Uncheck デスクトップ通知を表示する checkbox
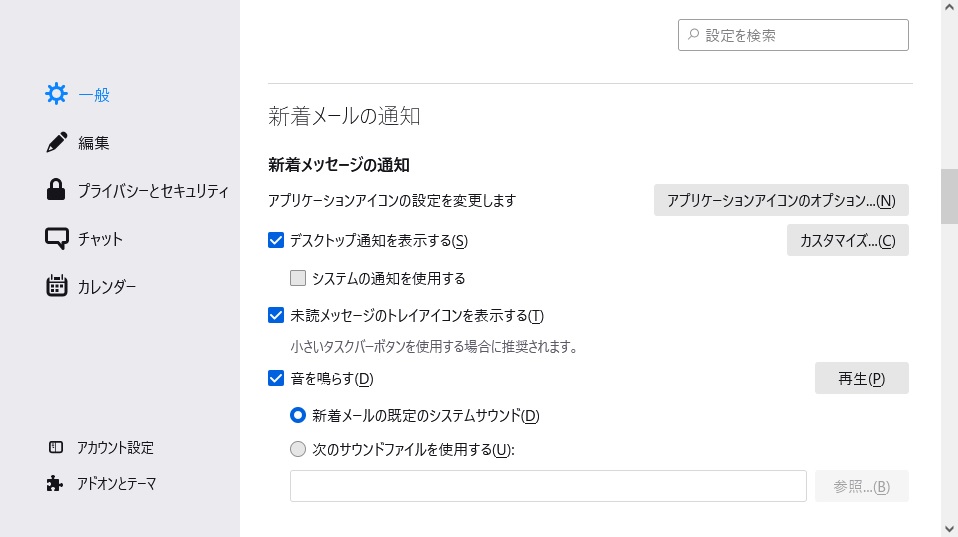958x537 pixels. click(x=277, y=240)
